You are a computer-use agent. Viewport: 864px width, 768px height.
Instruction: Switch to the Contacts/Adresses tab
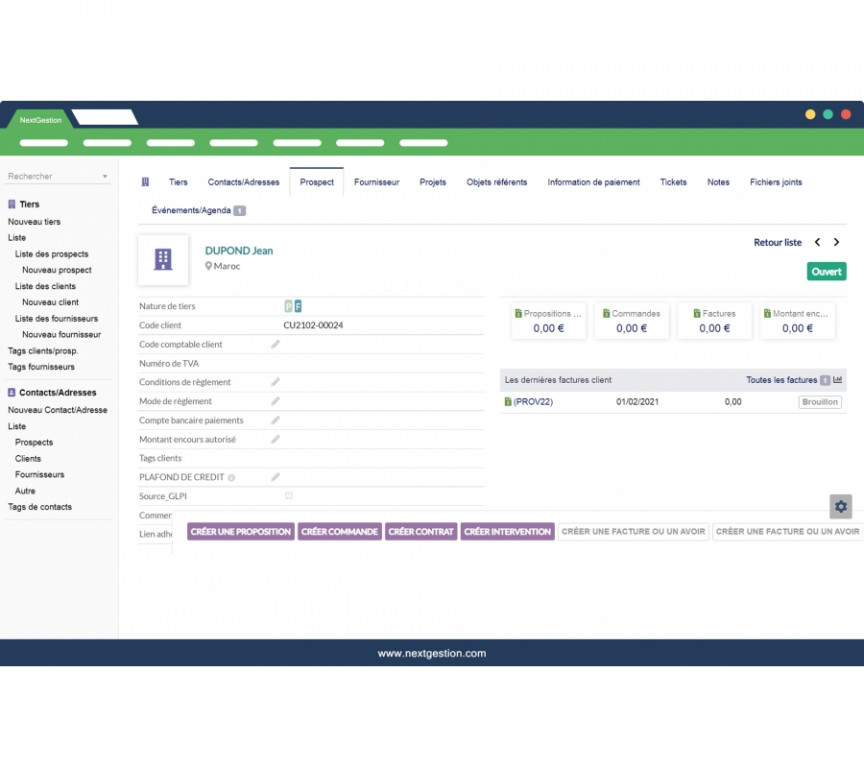click(x=244, y=182)
